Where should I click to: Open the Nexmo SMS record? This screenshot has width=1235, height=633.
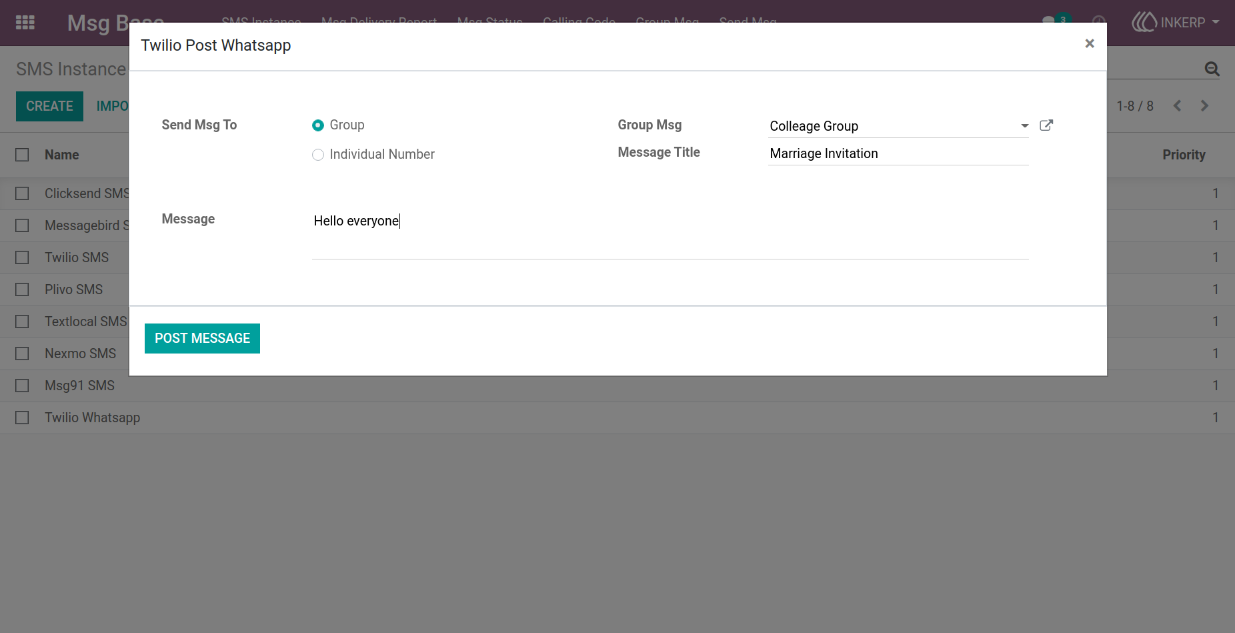pyautogui.click(x=80, y=353)
